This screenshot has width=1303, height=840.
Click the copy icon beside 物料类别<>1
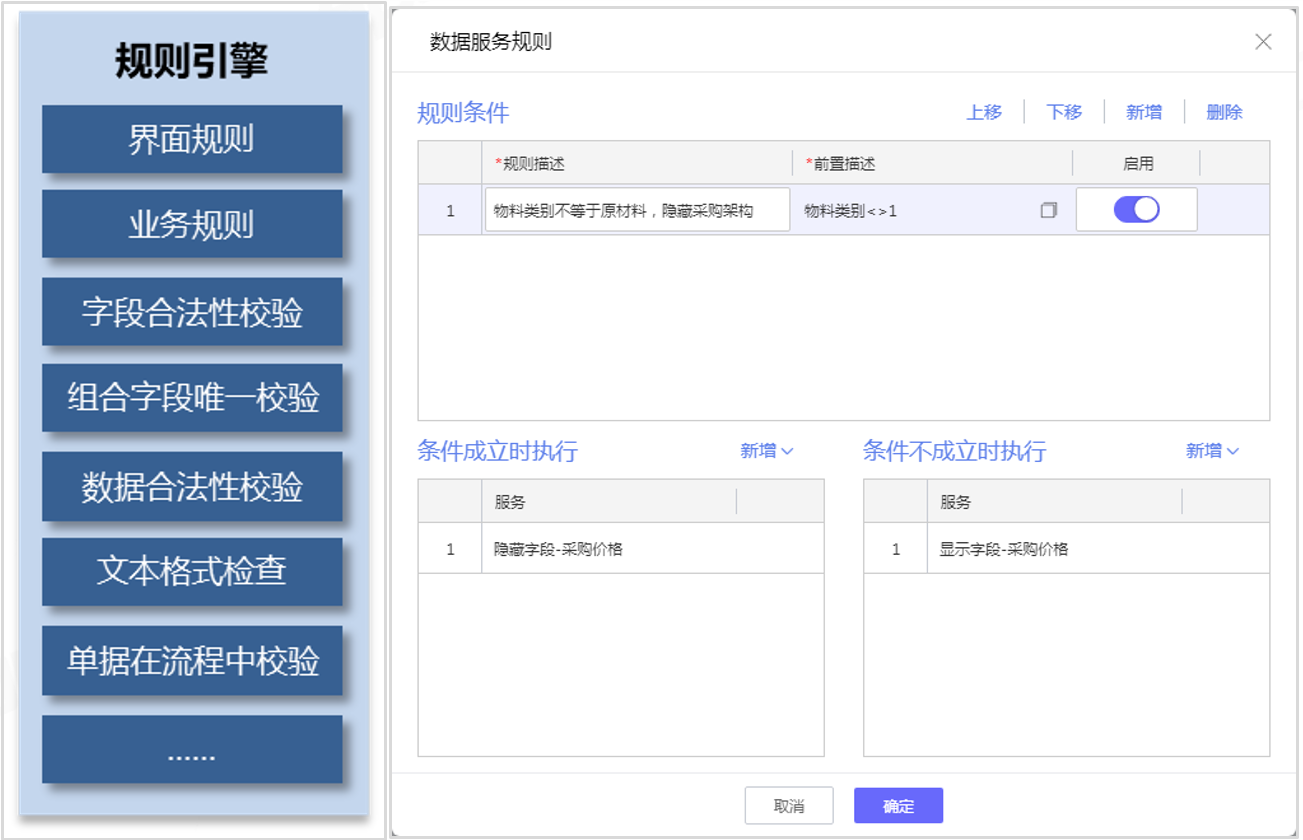click(x=1048, y=211)
